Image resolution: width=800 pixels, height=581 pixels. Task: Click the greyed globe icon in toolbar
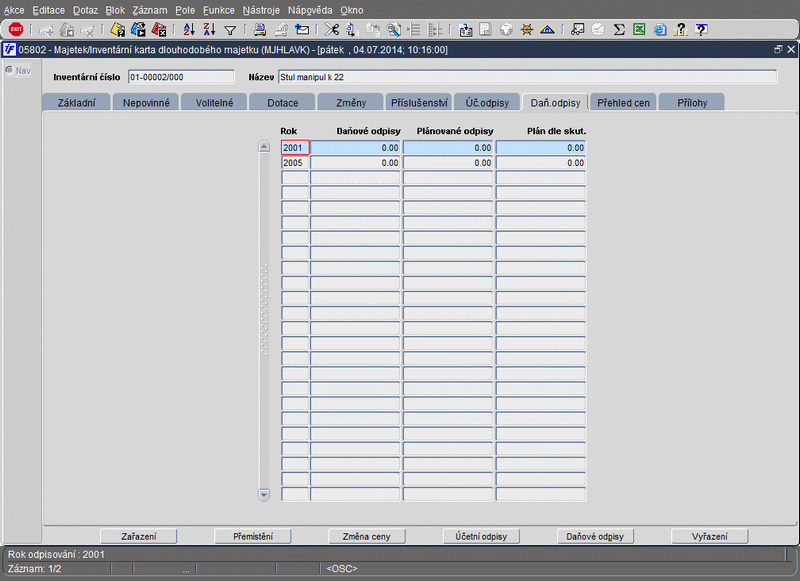tap(506, 30)
